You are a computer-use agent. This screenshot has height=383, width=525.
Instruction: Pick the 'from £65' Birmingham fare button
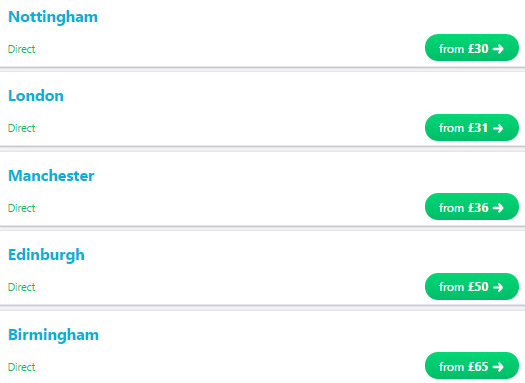472,366
